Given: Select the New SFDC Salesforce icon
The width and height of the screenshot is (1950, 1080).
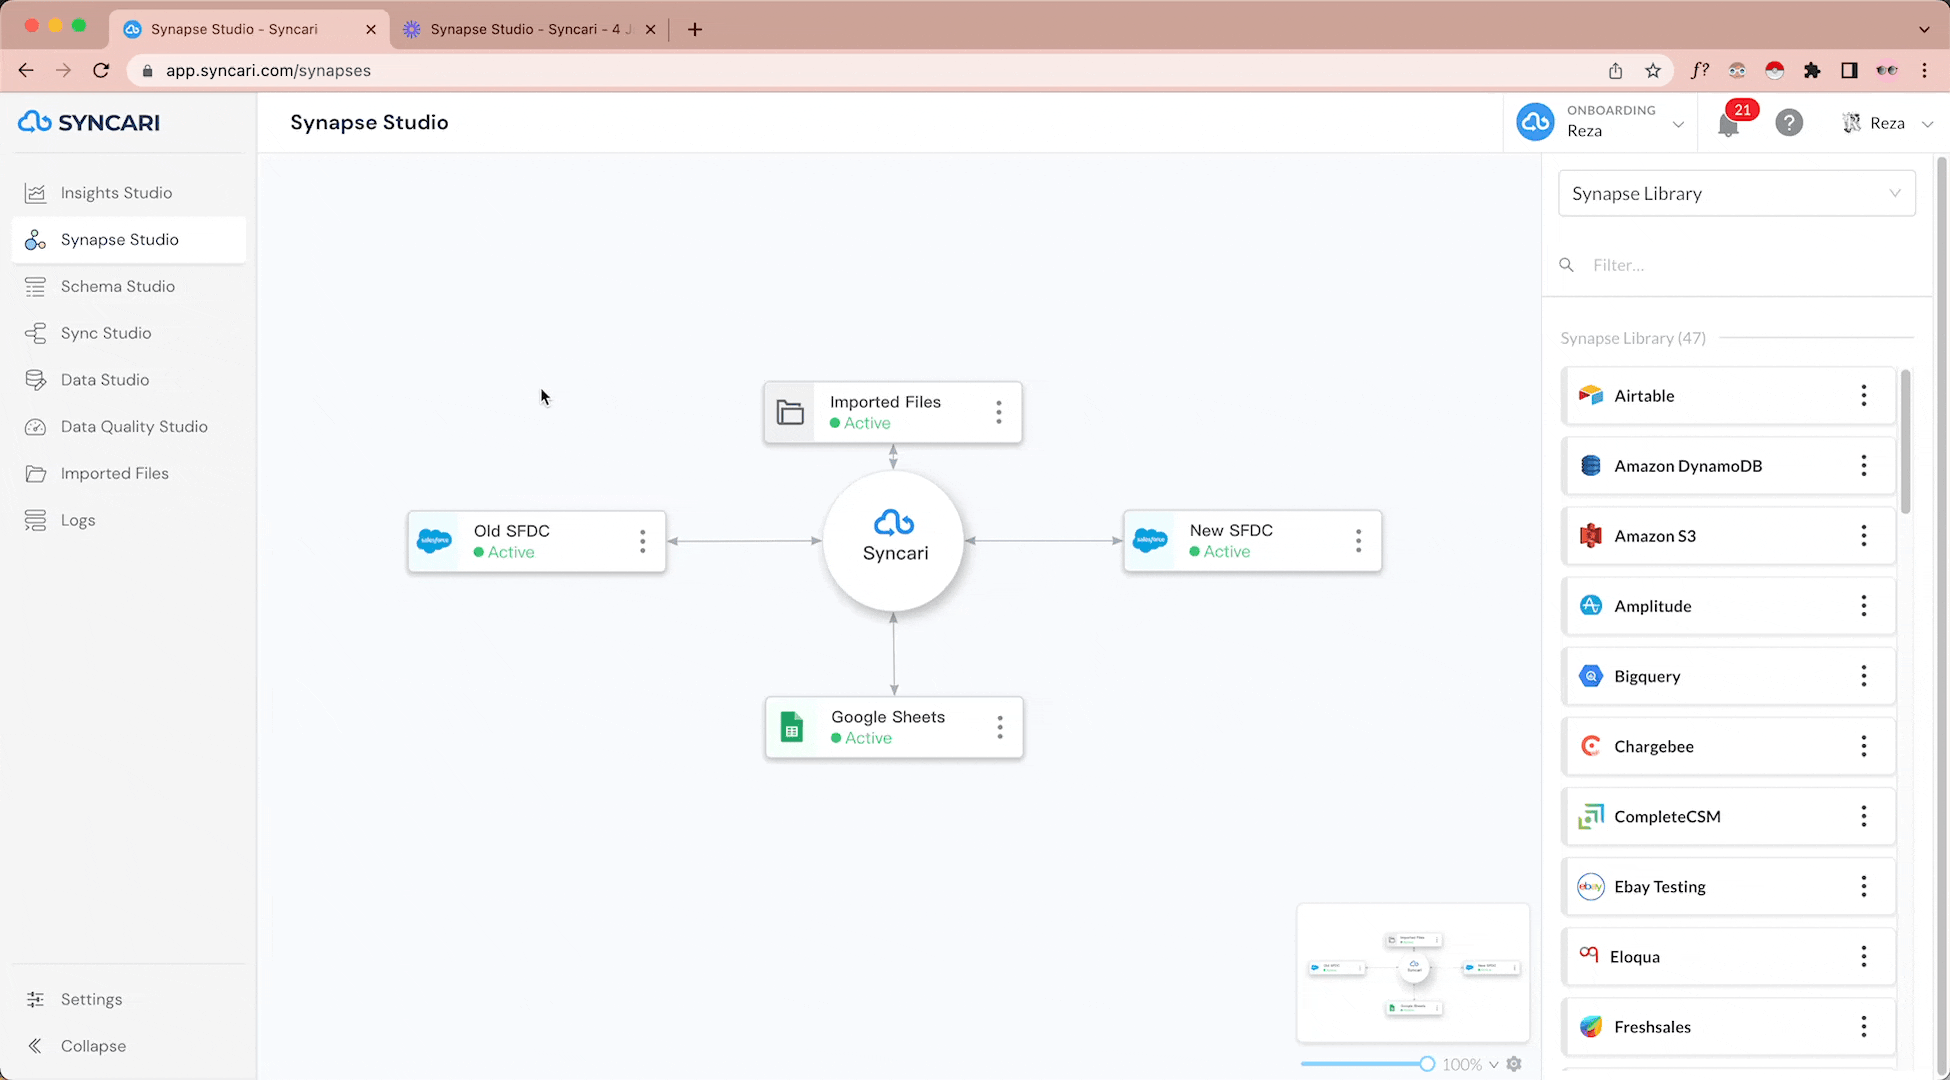Looking at the screenshot, I should click(x=1150, y=541).
